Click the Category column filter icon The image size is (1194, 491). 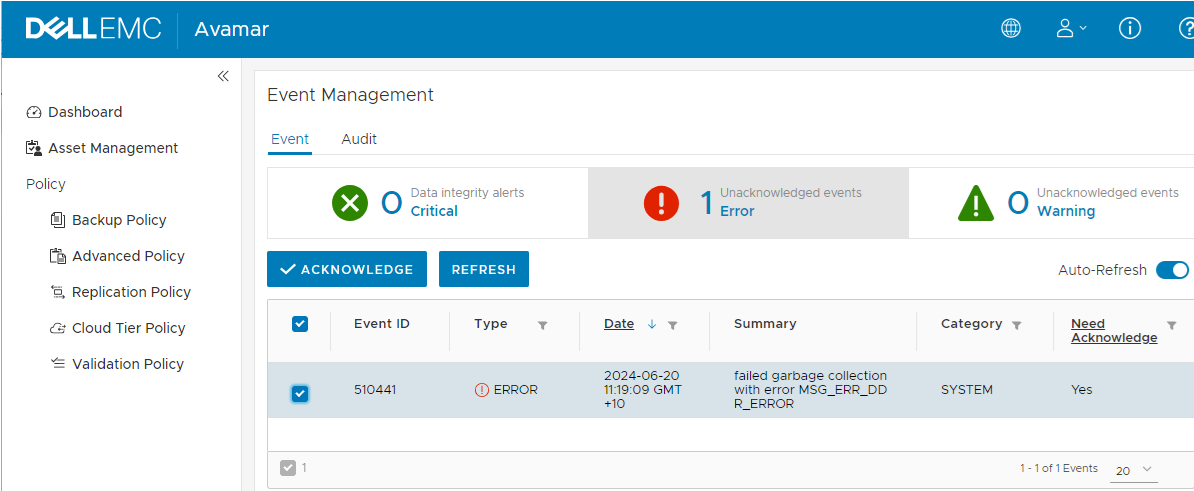pos(1017,325)
